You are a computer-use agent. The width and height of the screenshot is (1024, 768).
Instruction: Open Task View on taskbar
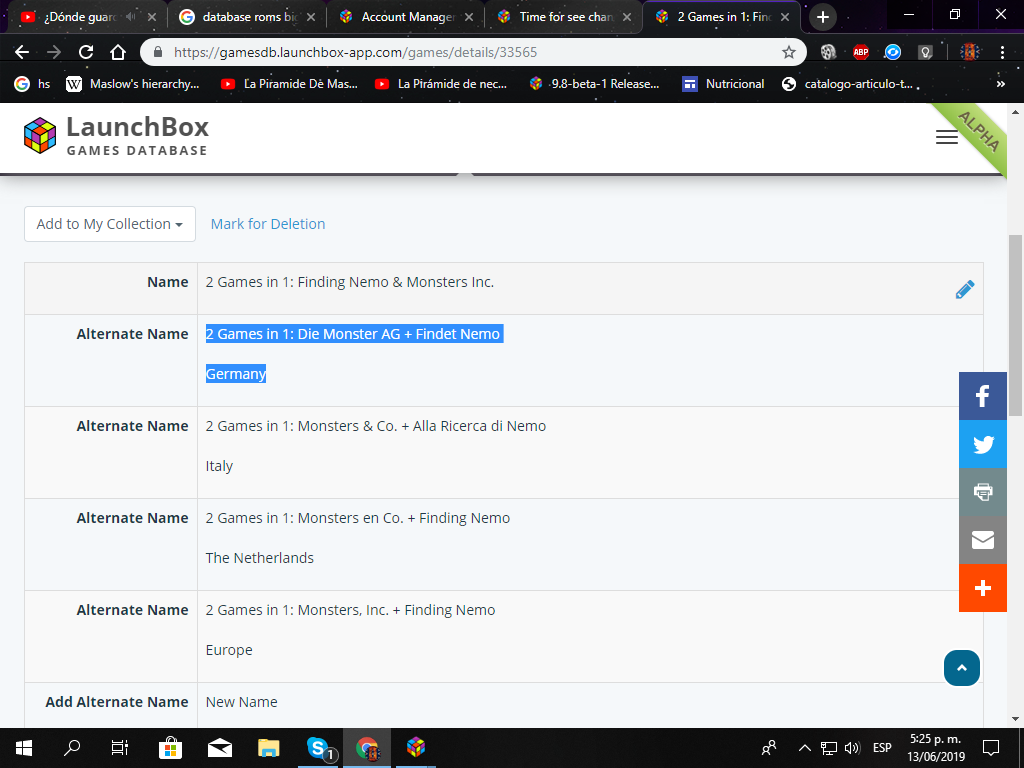120,748
